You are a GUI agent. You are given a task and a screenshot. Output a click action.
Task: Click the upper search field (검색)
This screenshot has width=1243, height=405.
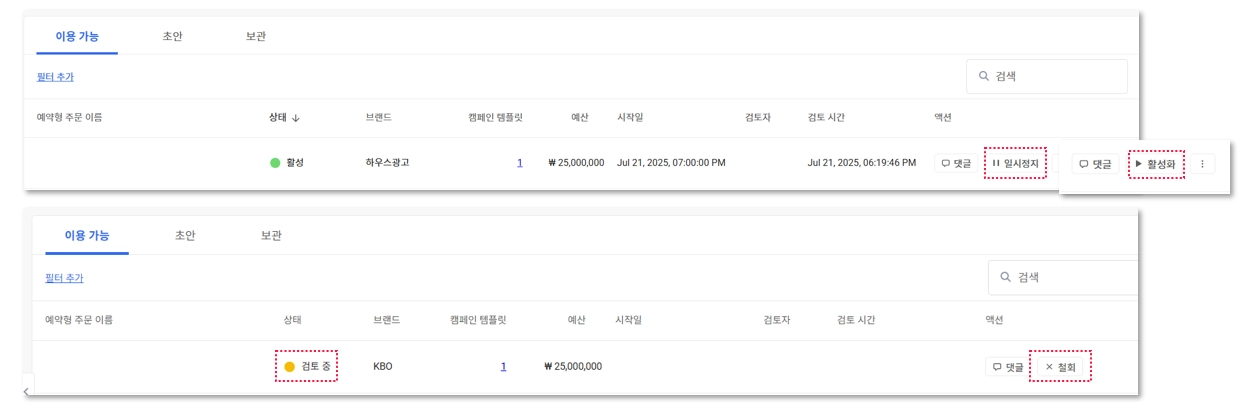pyautogui.click(x=1046, y=76)
